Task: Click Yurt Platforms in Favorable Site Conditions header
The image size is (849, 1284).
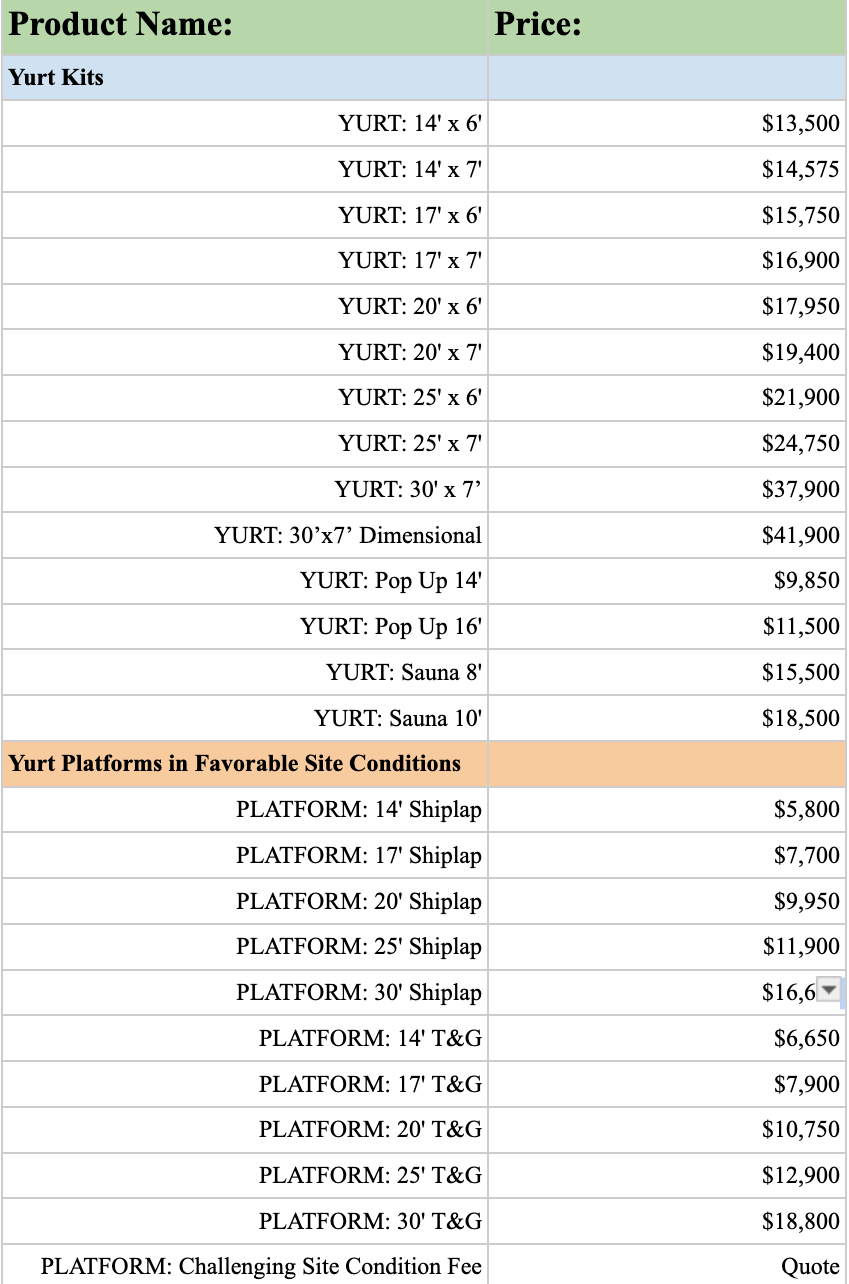Action: (x=245, y=764)
